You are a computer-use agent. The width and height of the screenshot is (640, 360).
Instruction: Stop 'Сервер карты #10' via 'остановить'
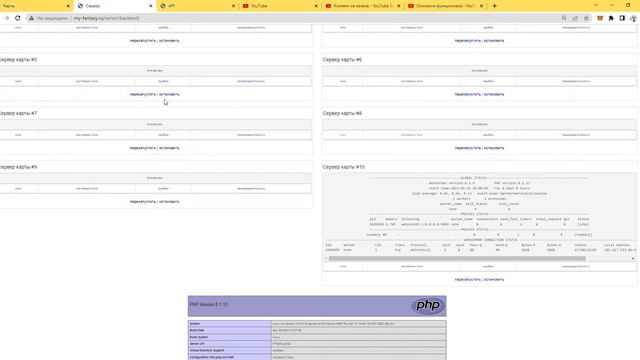494,280
